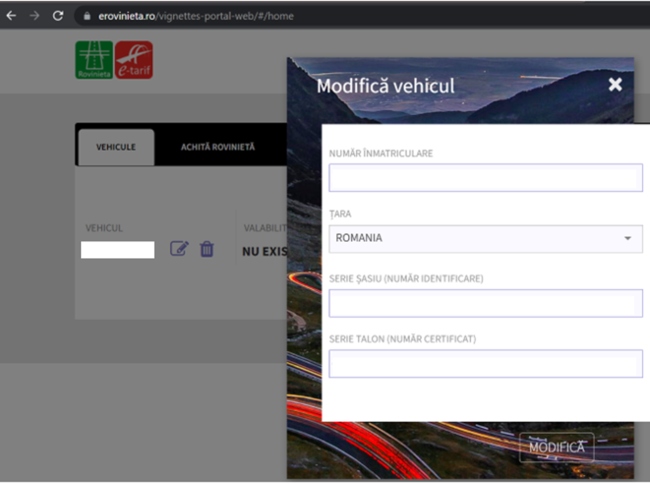Open the Achită Rovinietă tab
The width and height of the screenshot is (650, 486).
tap(217, 147)
